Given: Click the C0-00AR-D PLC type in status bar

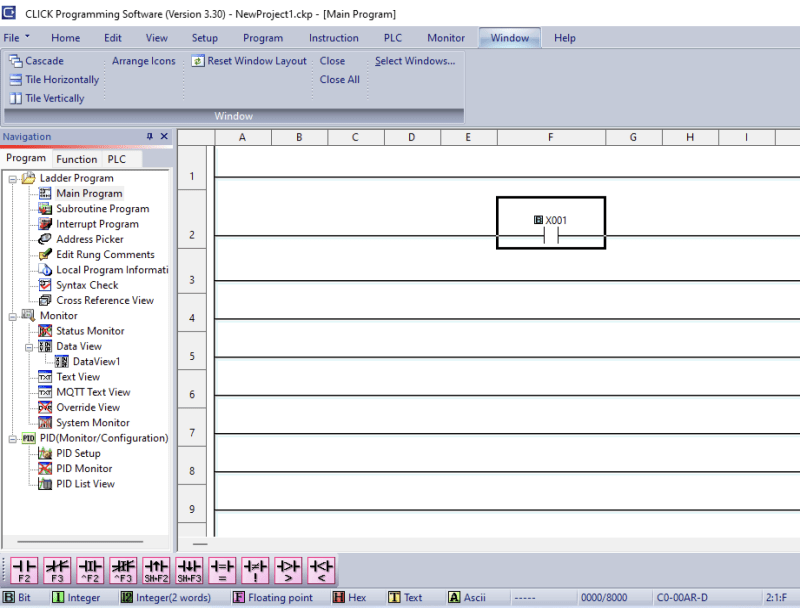Looking at the screenshot, I should [x=682, y=597].
